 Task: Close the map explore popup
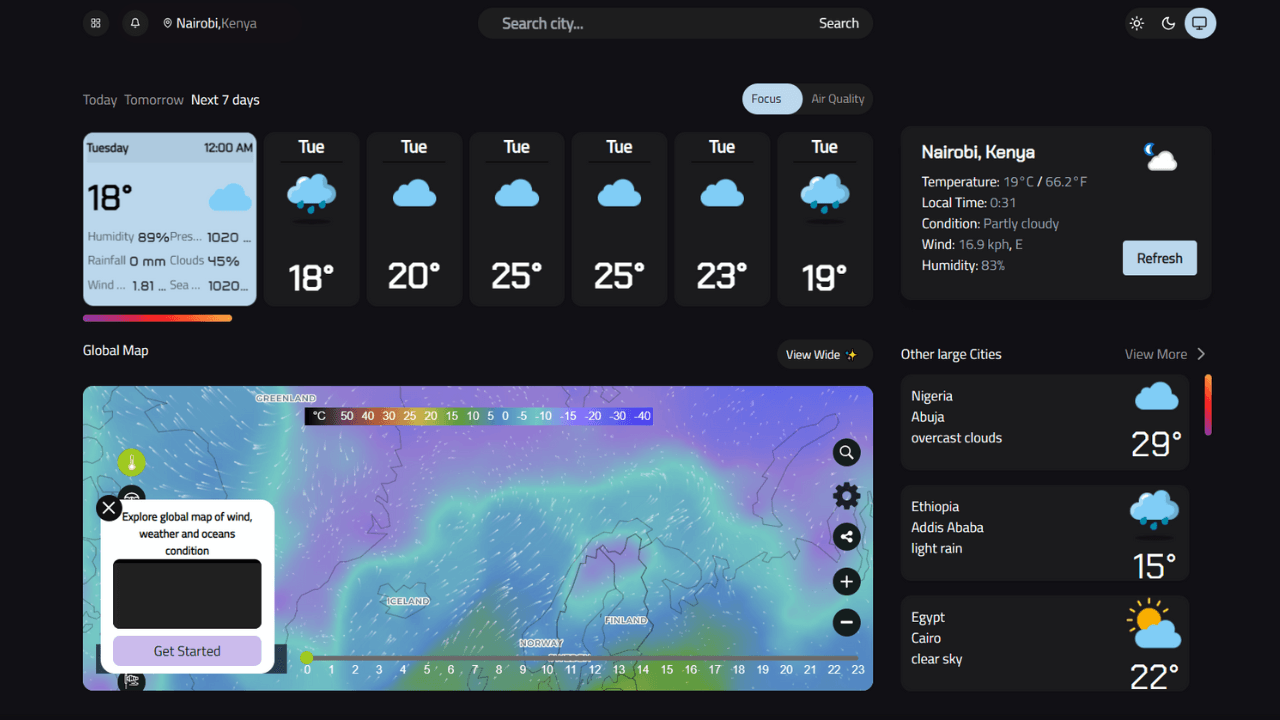[109, 508]
